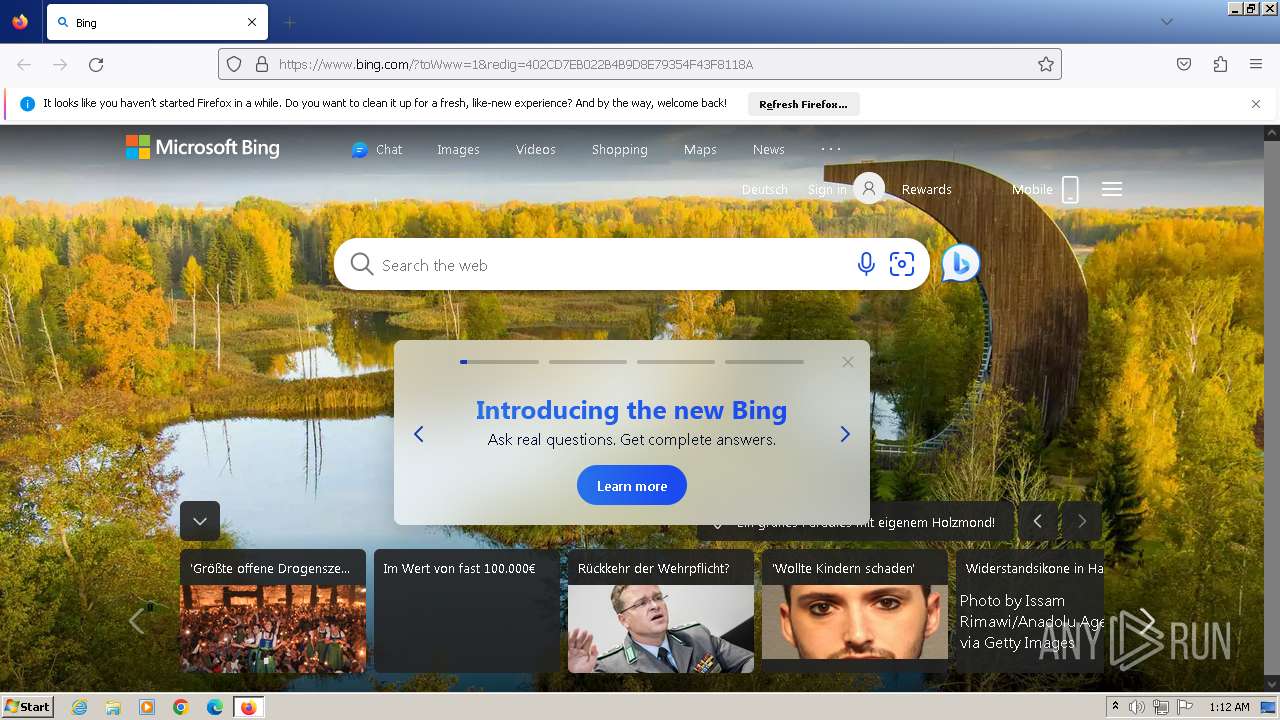Click the user profile avatar icon
The height and width of the screenshot is (720, 1280).
[x=869, y=188]
